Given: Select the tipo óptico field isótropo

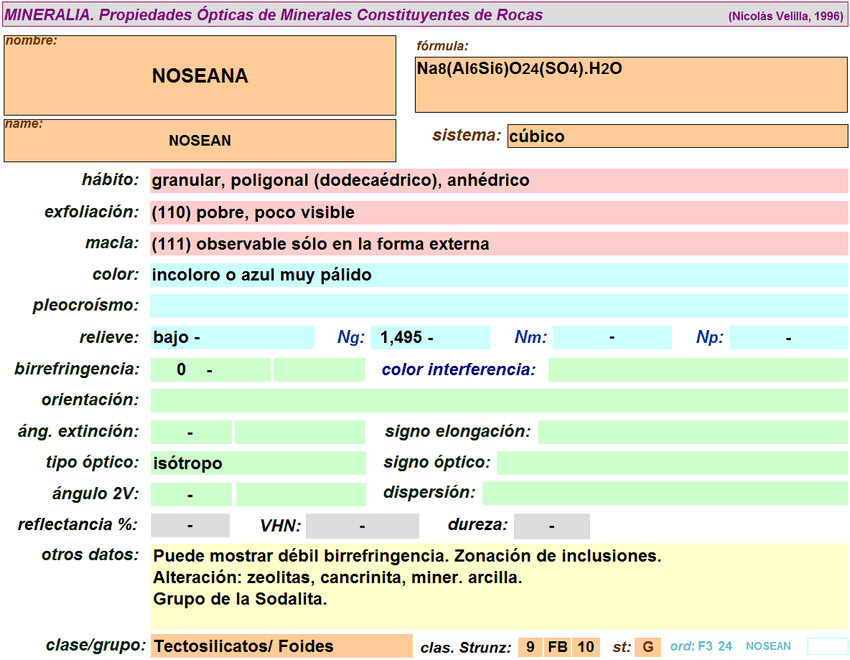Looking at the screenshot, I should coord(258,463).
